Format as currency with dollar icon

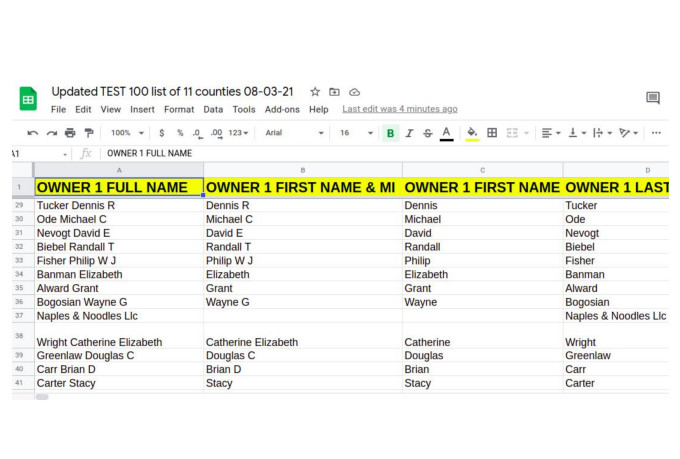162,133
